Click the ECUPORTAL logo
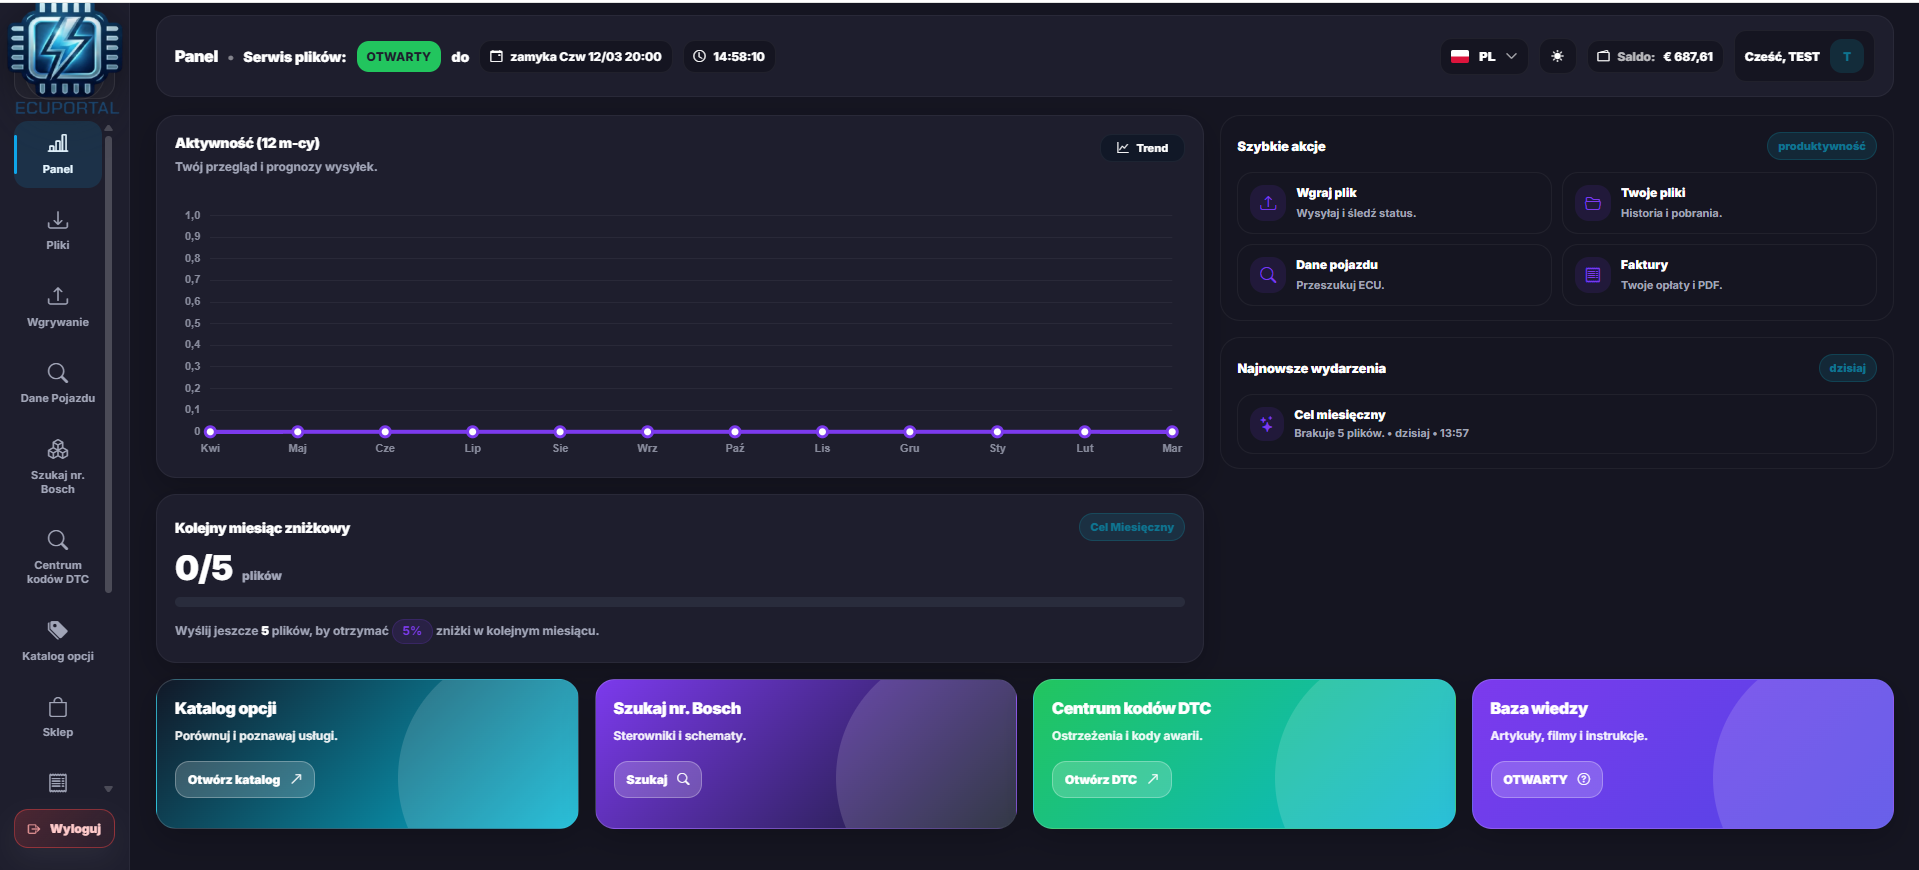 64,56
